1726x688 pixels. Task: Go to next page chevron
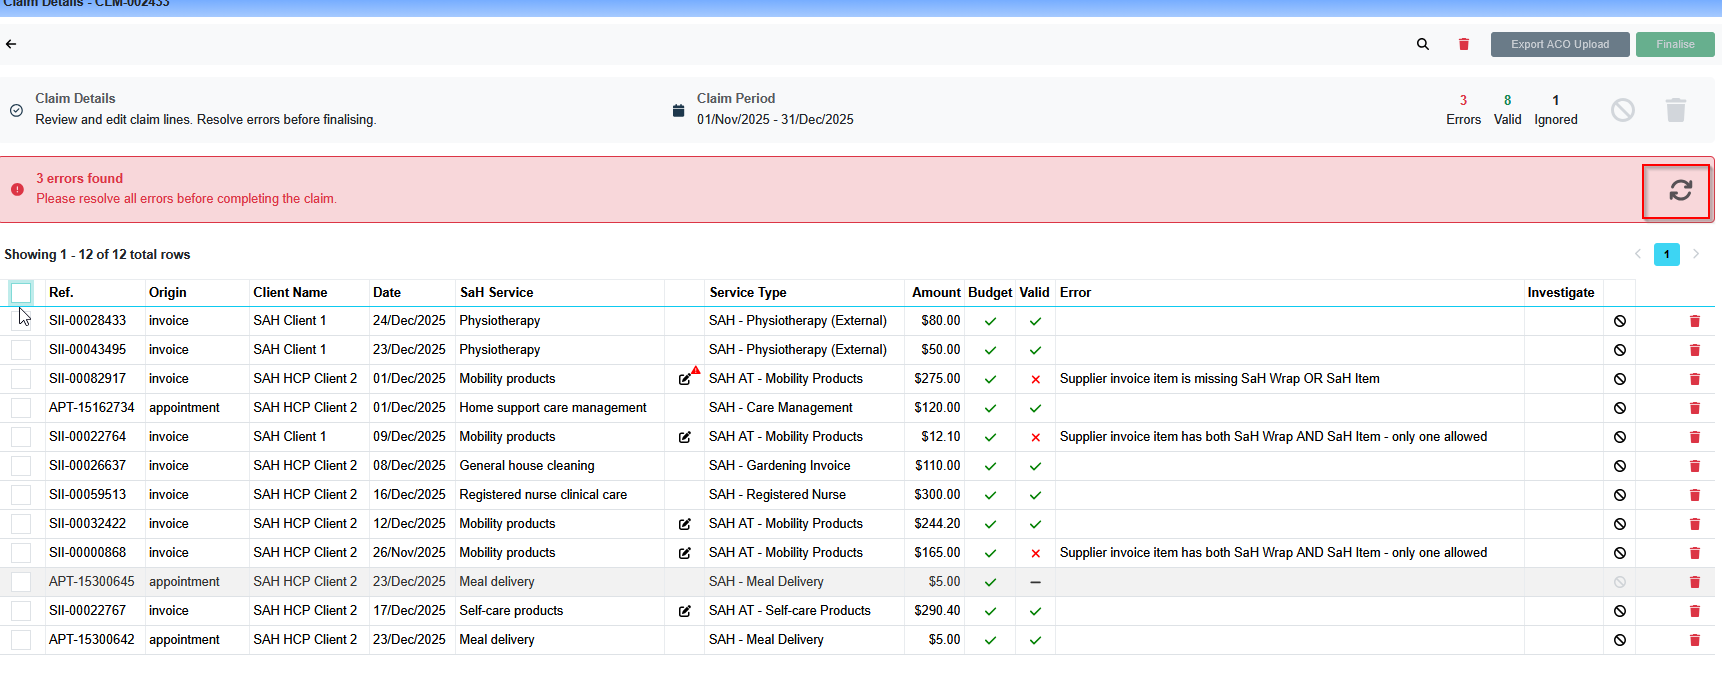1696,254
